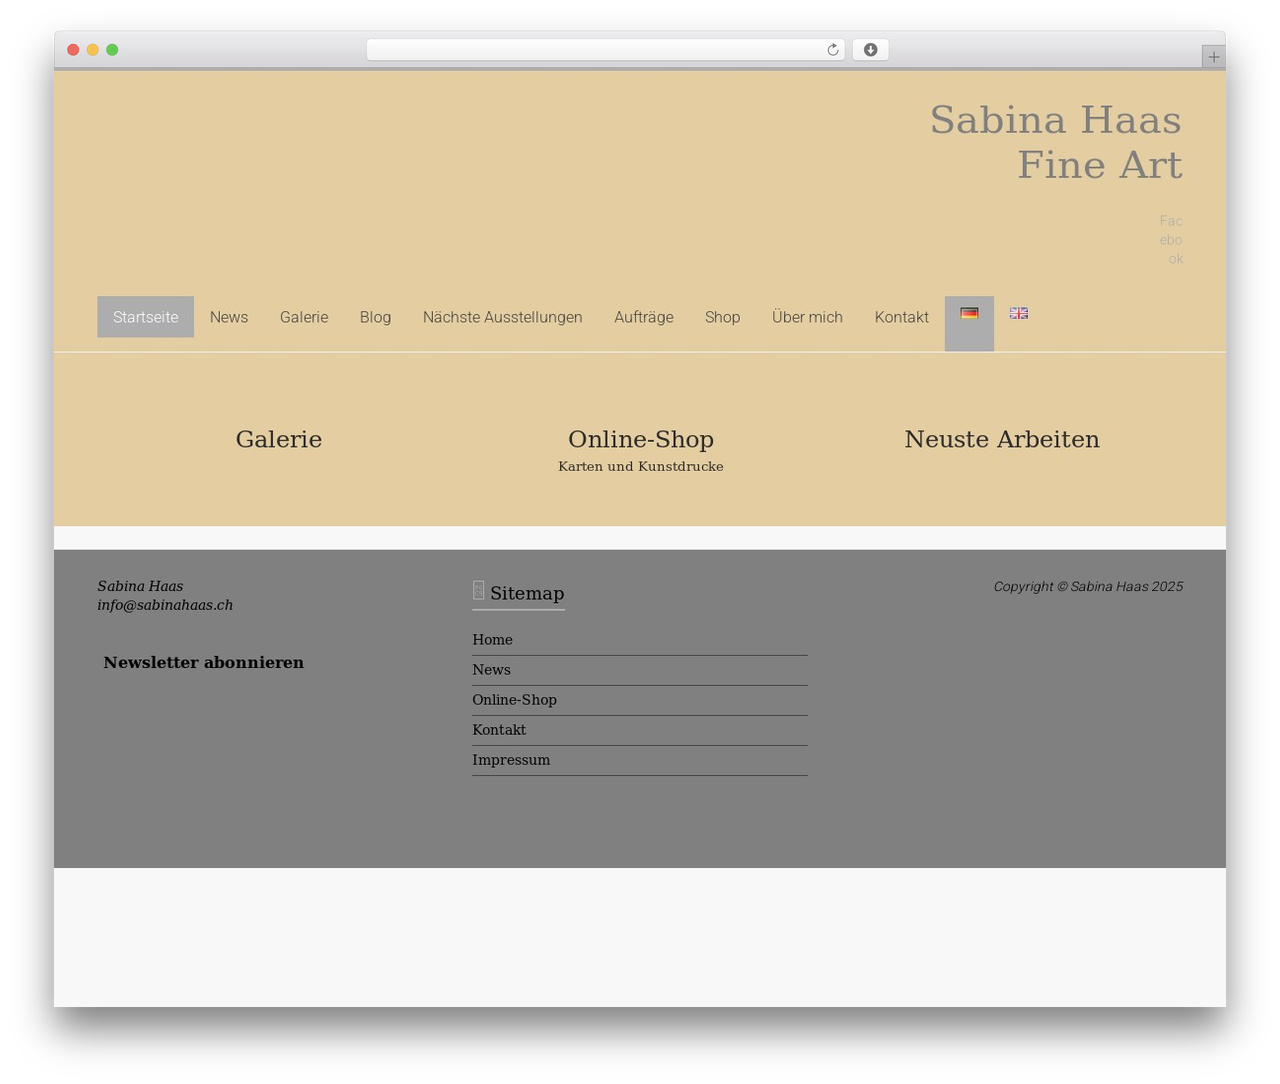This screenshot has height=1084, width=1280.
Task: Open the Impressum sitemap link
Action: tap(511, 760)
